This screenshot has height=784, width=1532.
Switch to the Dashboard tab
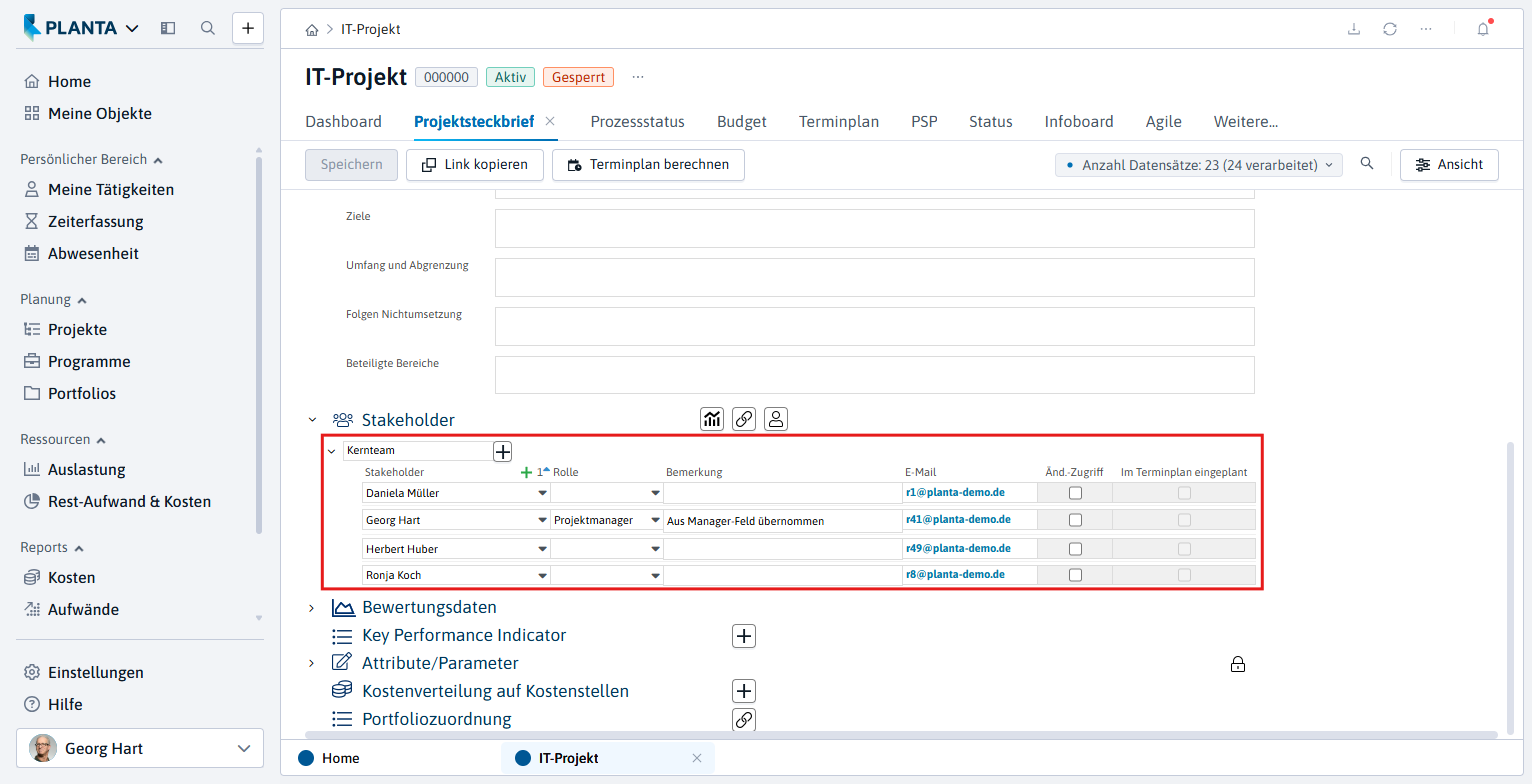pyautogui.click(x=343, y=121)
